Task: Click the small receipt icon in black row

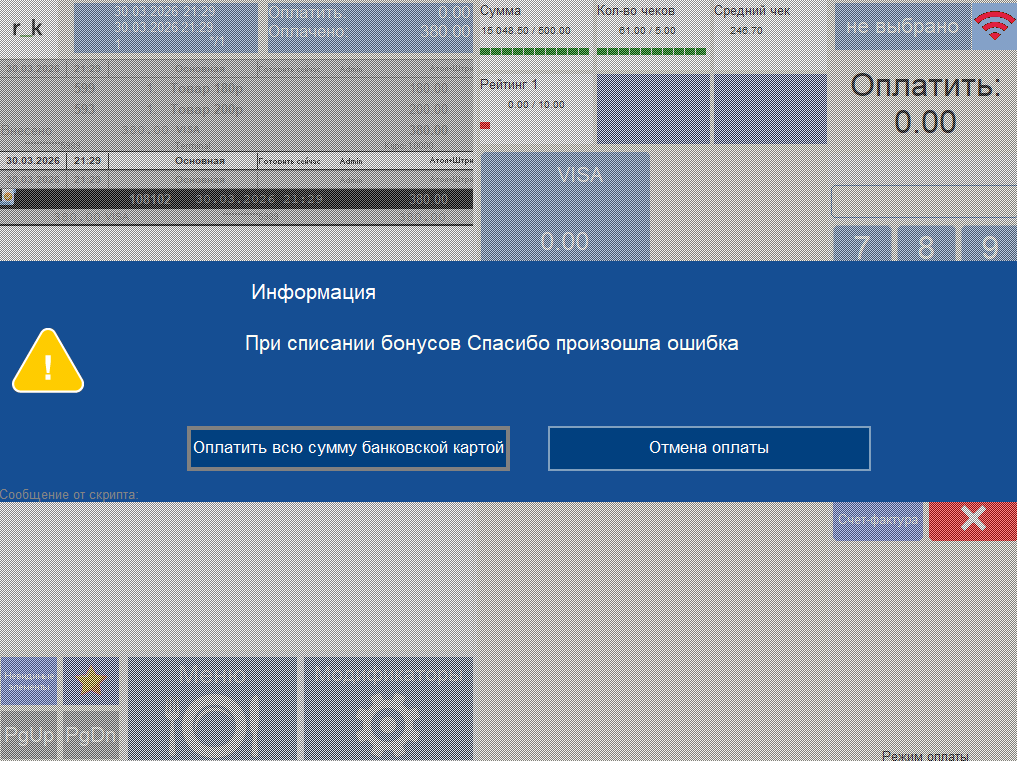Action: click(7, 198)
